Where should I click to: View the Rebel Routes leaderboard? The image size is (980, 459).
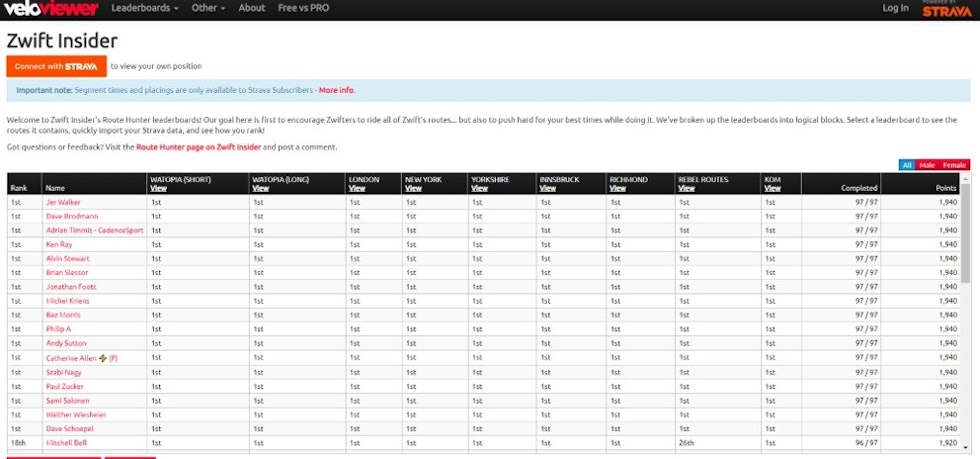click(x=686, y=188)
